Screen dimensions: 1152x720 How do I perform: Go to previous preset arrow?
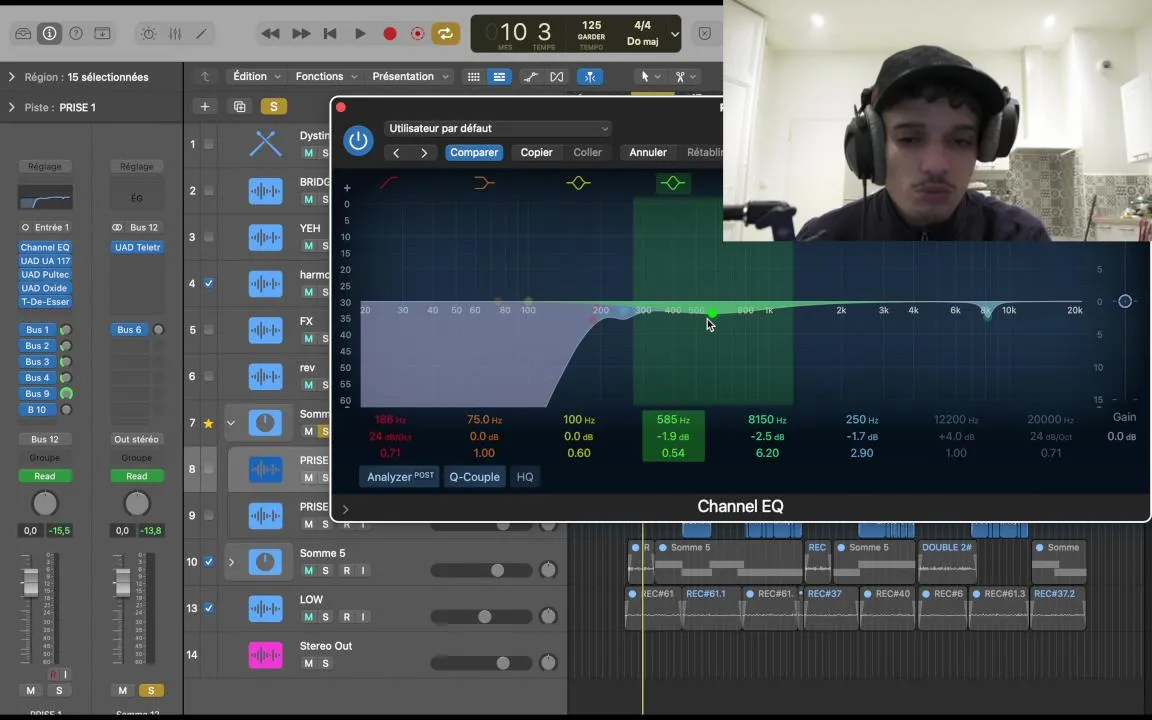click(396, 153)
